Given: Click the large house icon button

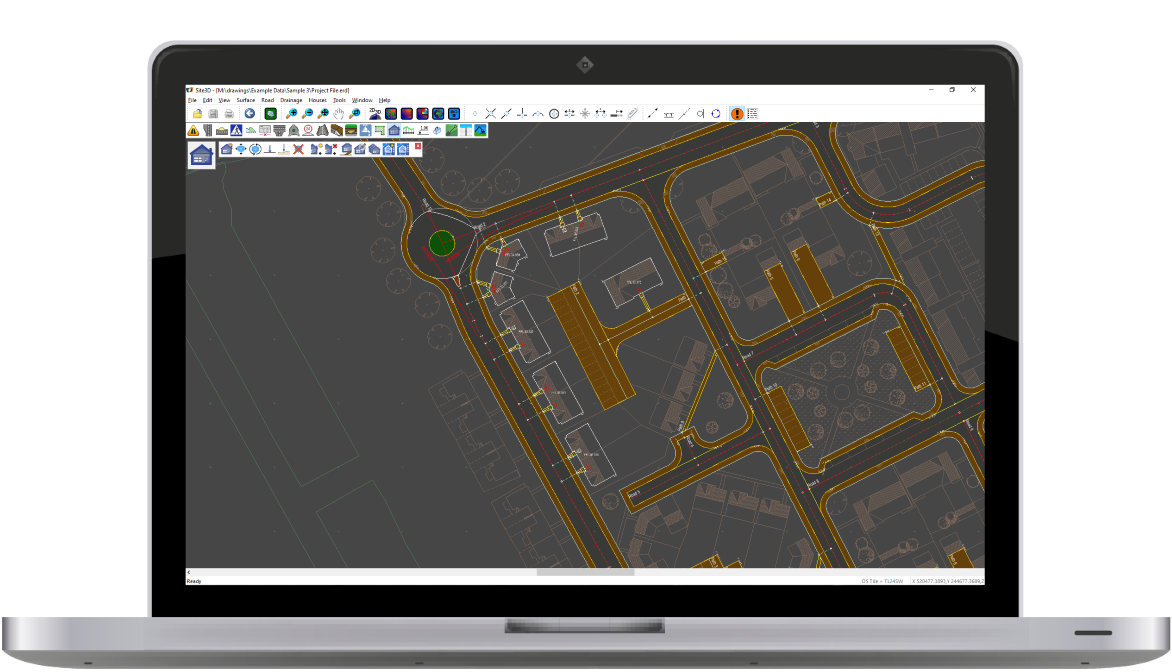Looking at the screenshot, I should pyautogui.click(x=202, y=155).
